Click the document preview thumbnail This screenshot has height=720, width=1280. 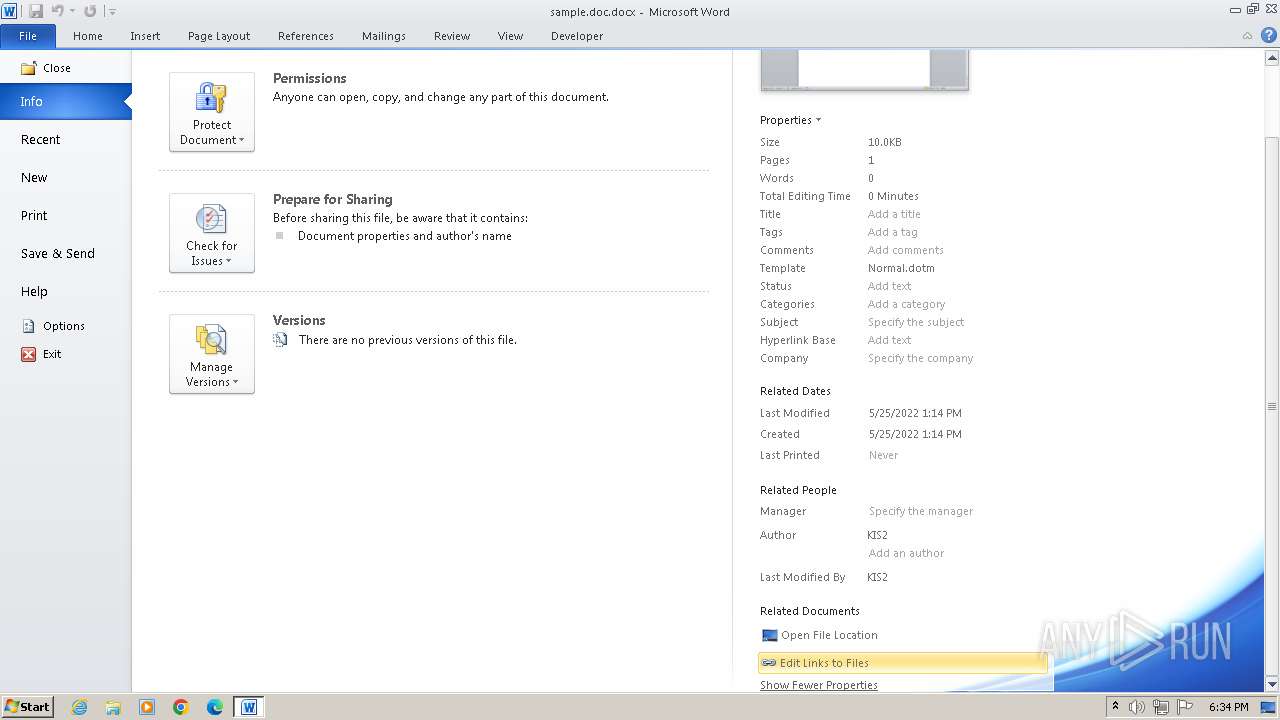[864, 69]
